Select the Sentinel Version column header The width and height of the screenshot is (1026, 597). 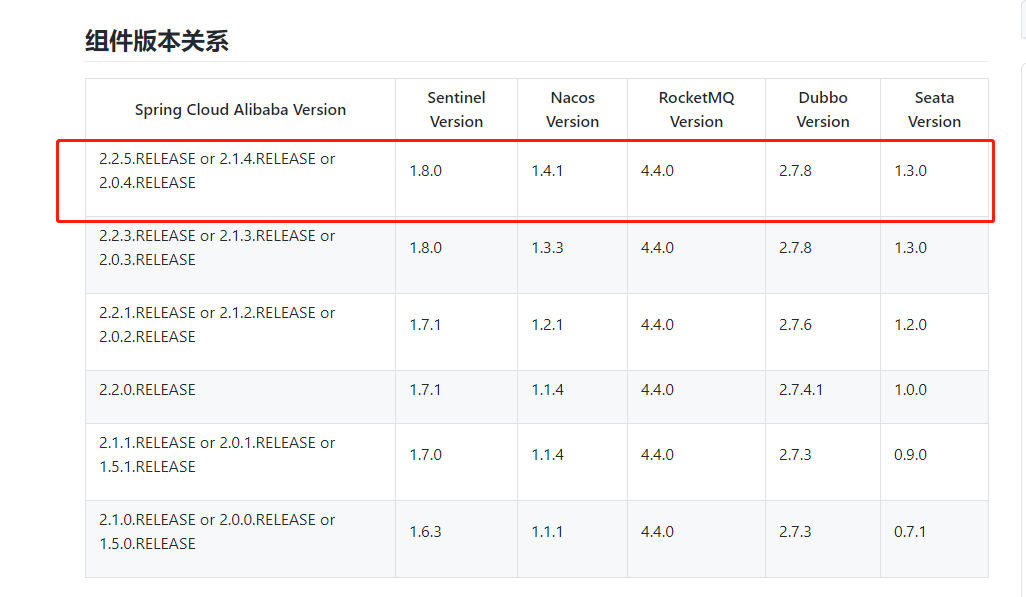tap(456, 109)
